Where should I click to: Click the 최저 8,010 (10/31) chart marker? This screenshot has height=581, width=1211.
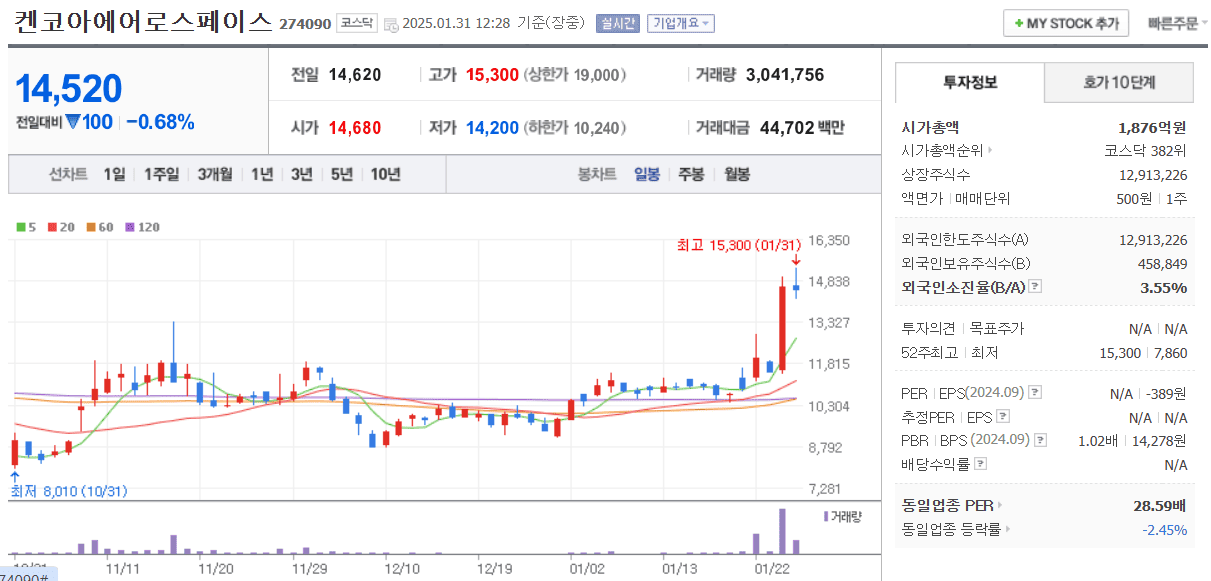(69, 491)
